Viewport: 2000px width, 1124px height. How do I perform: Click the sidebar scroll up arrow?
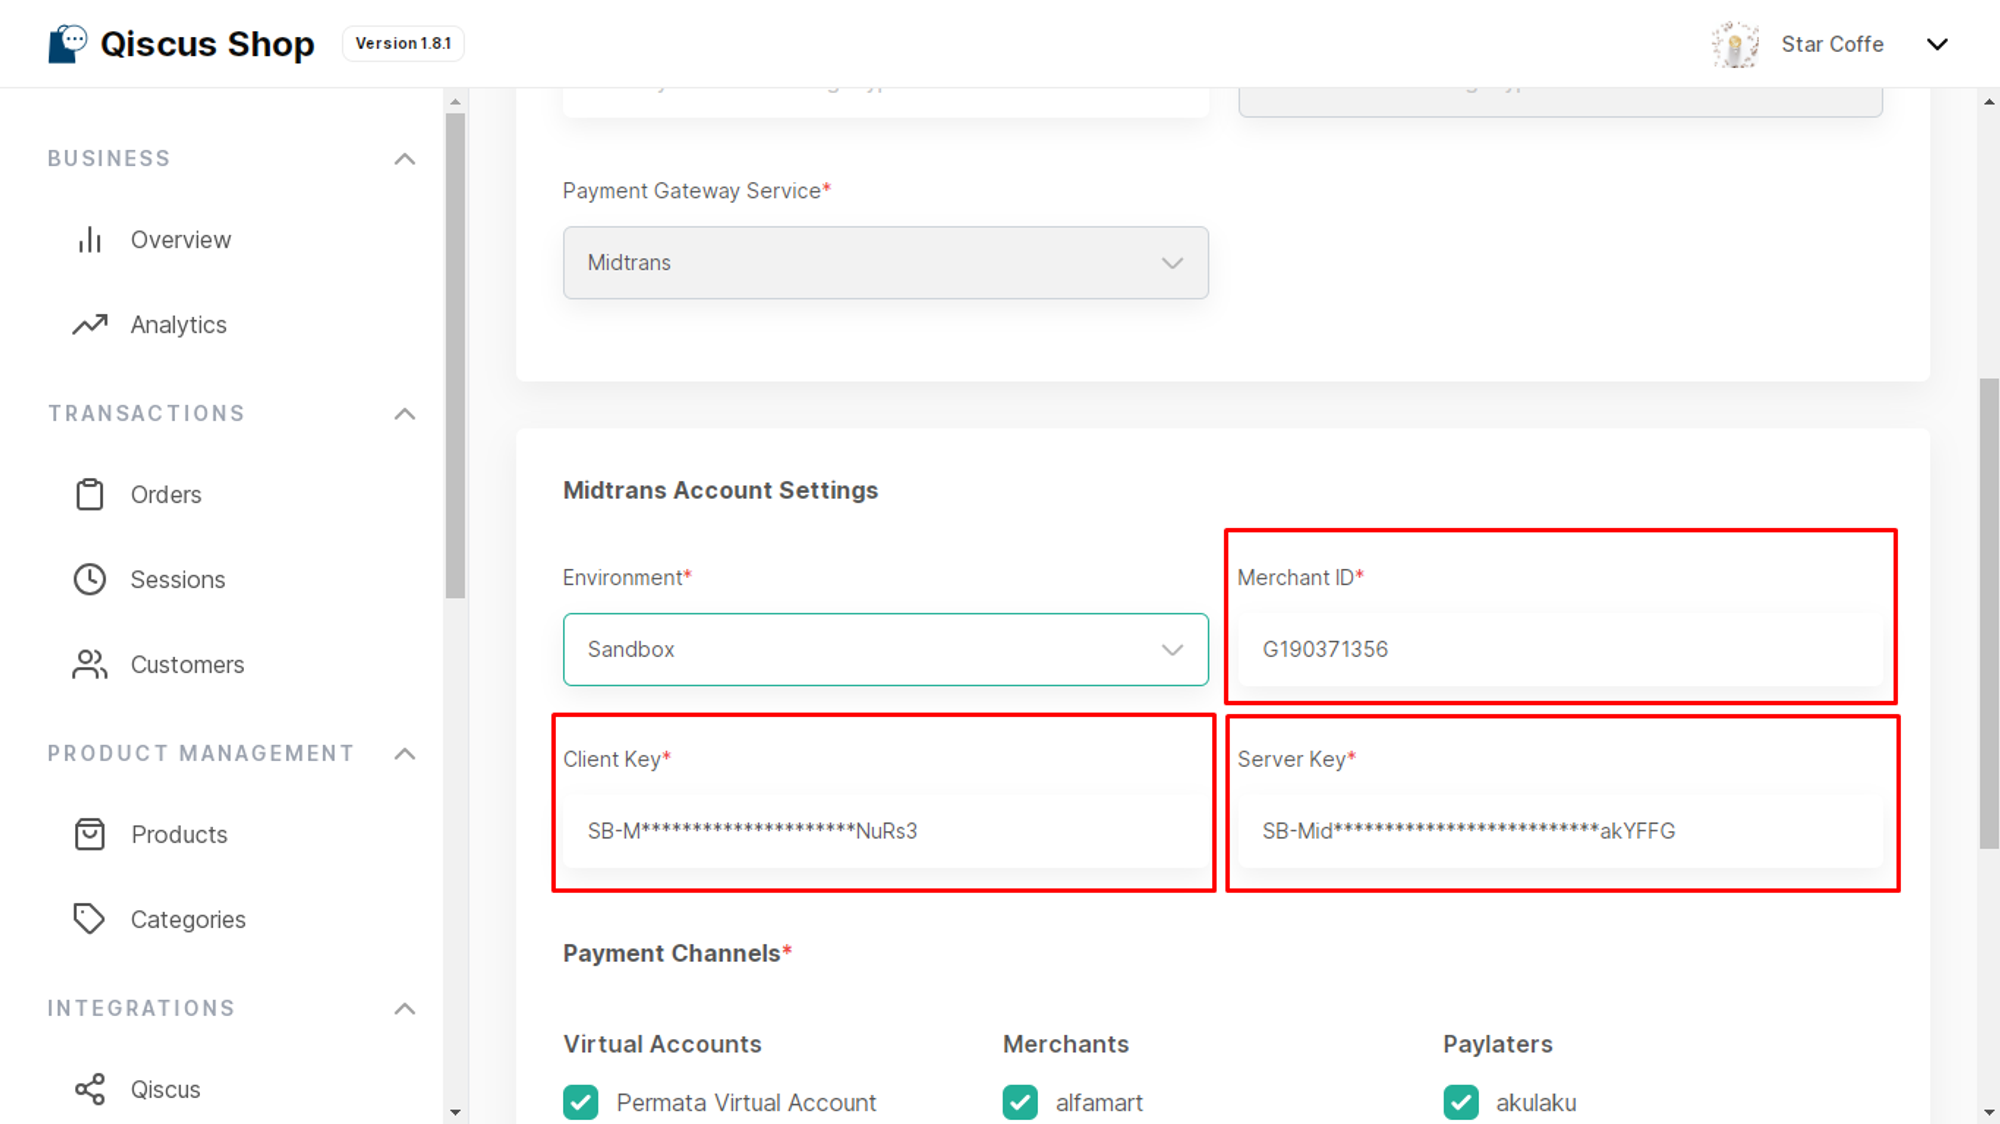tap(455, 101)
